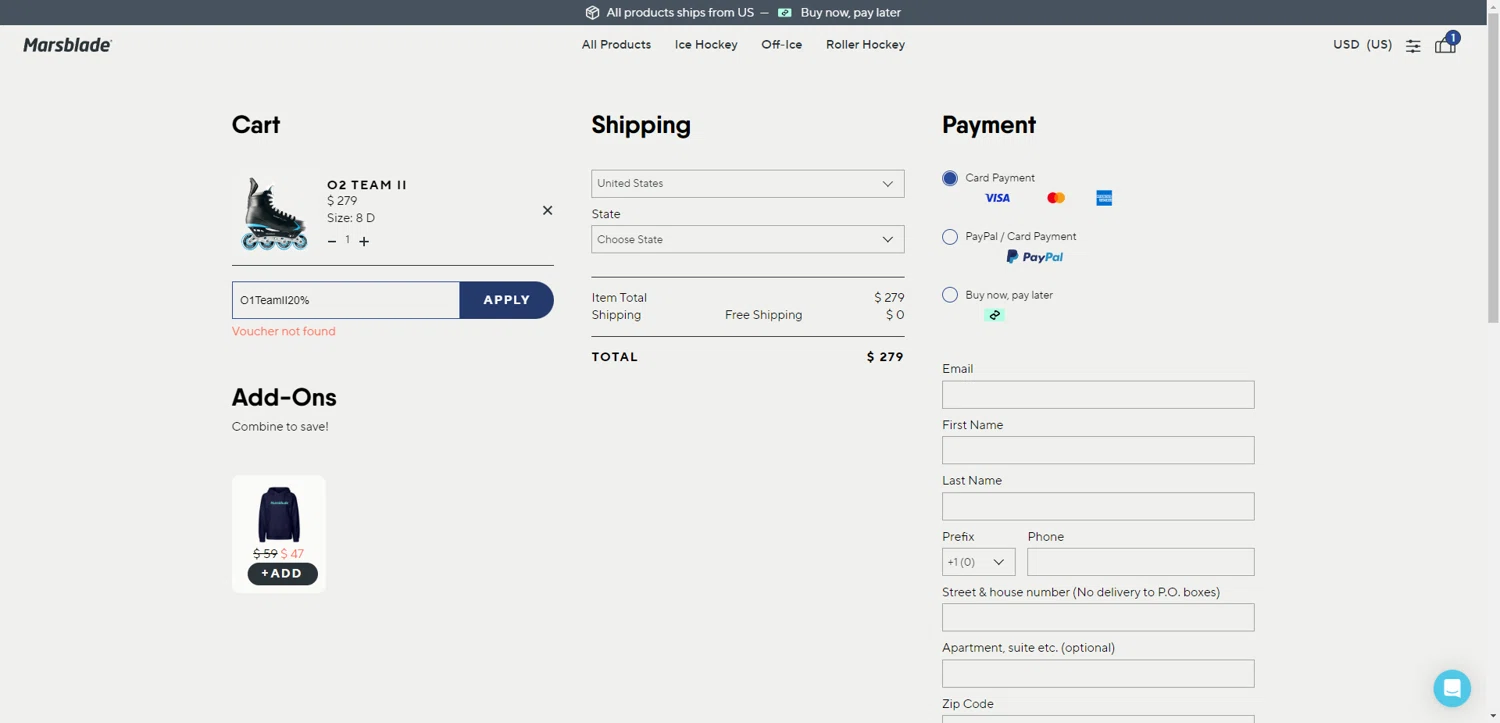Open the phone Prefix dropdown

tap(979, 562)
